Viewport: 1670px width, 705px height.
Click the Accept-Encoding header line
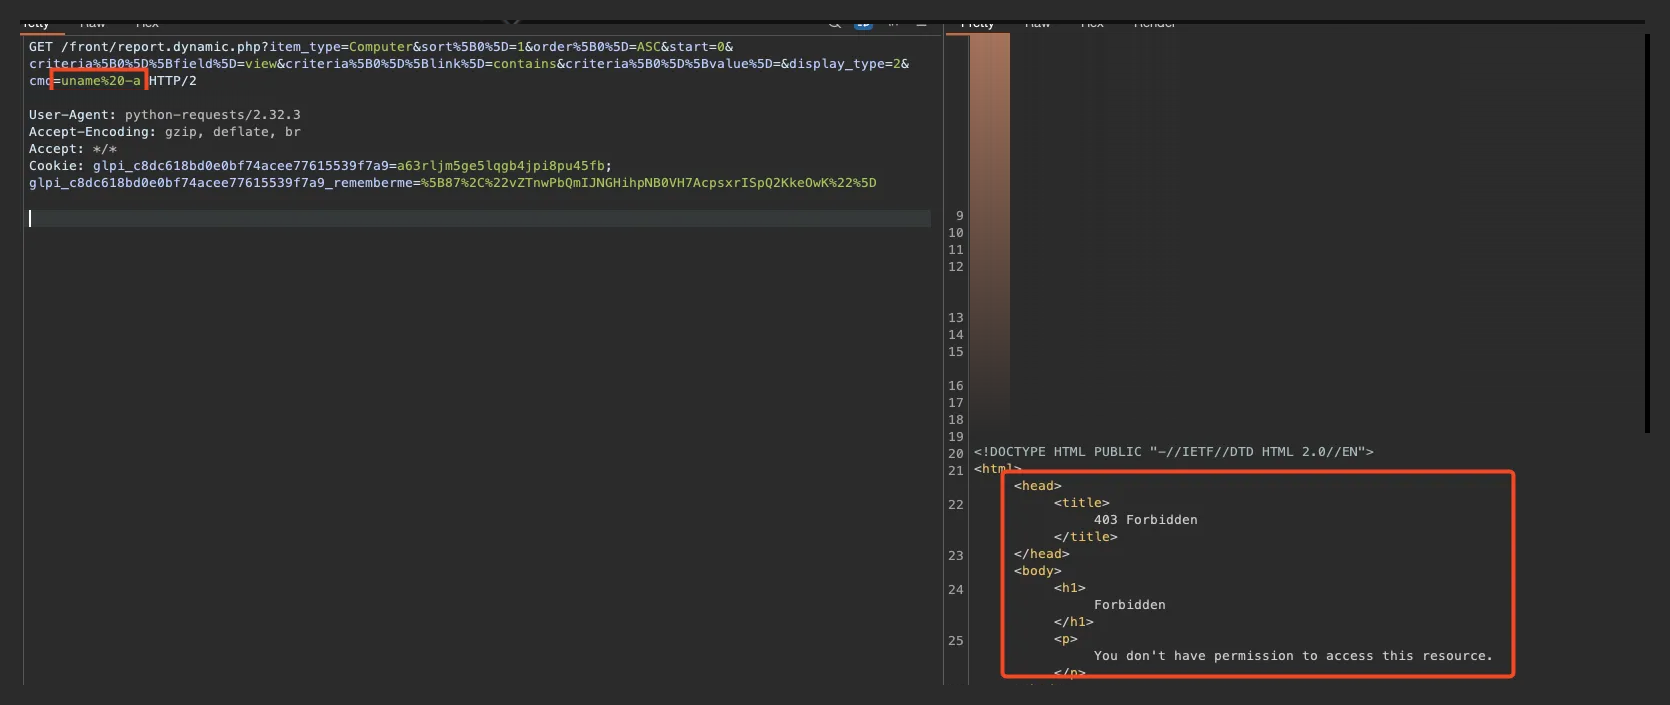pos(164,132)
